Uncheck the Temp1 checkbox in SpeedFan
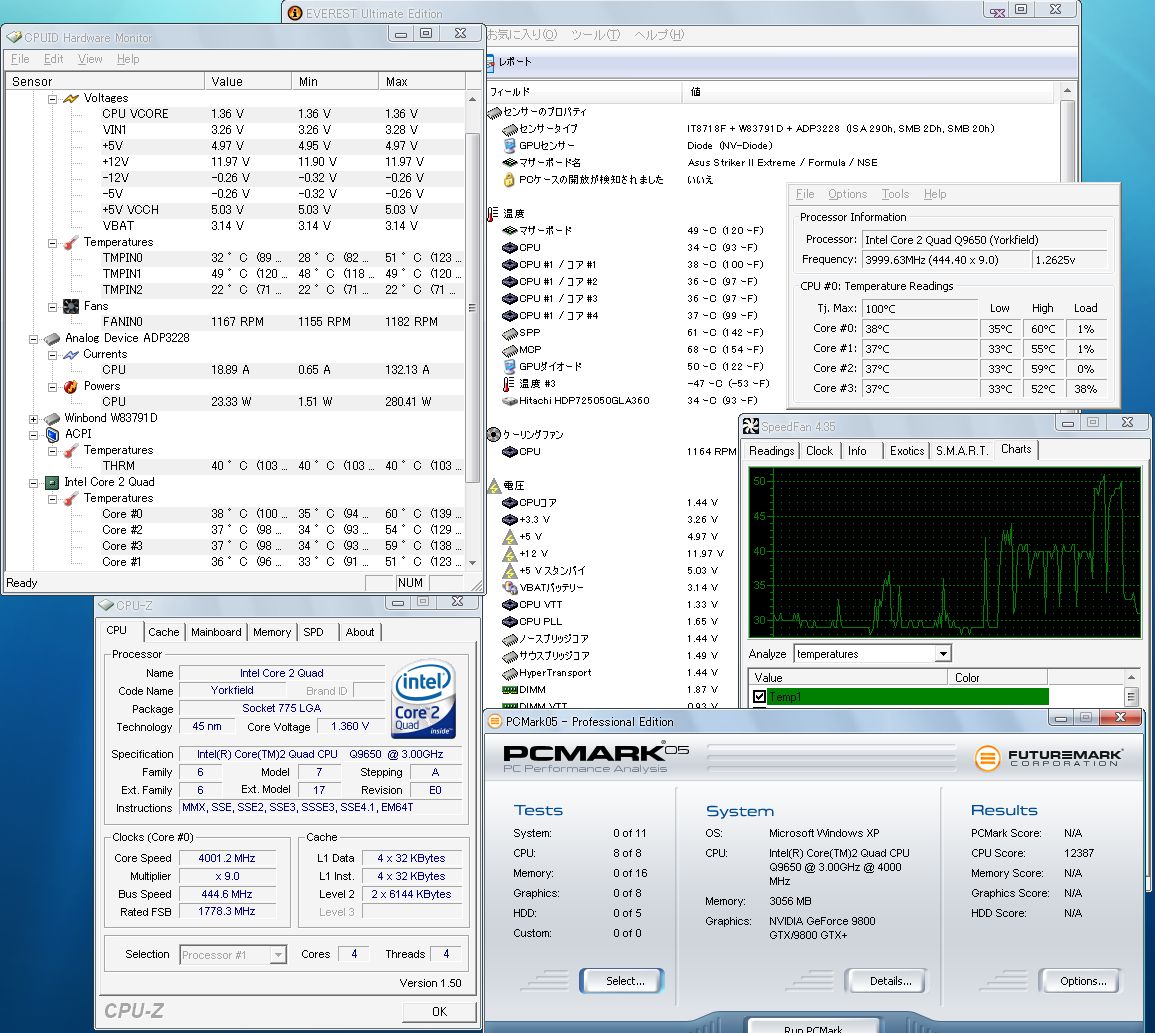The width and height of the screenshot is (1155, 1033). coord(759,697)
